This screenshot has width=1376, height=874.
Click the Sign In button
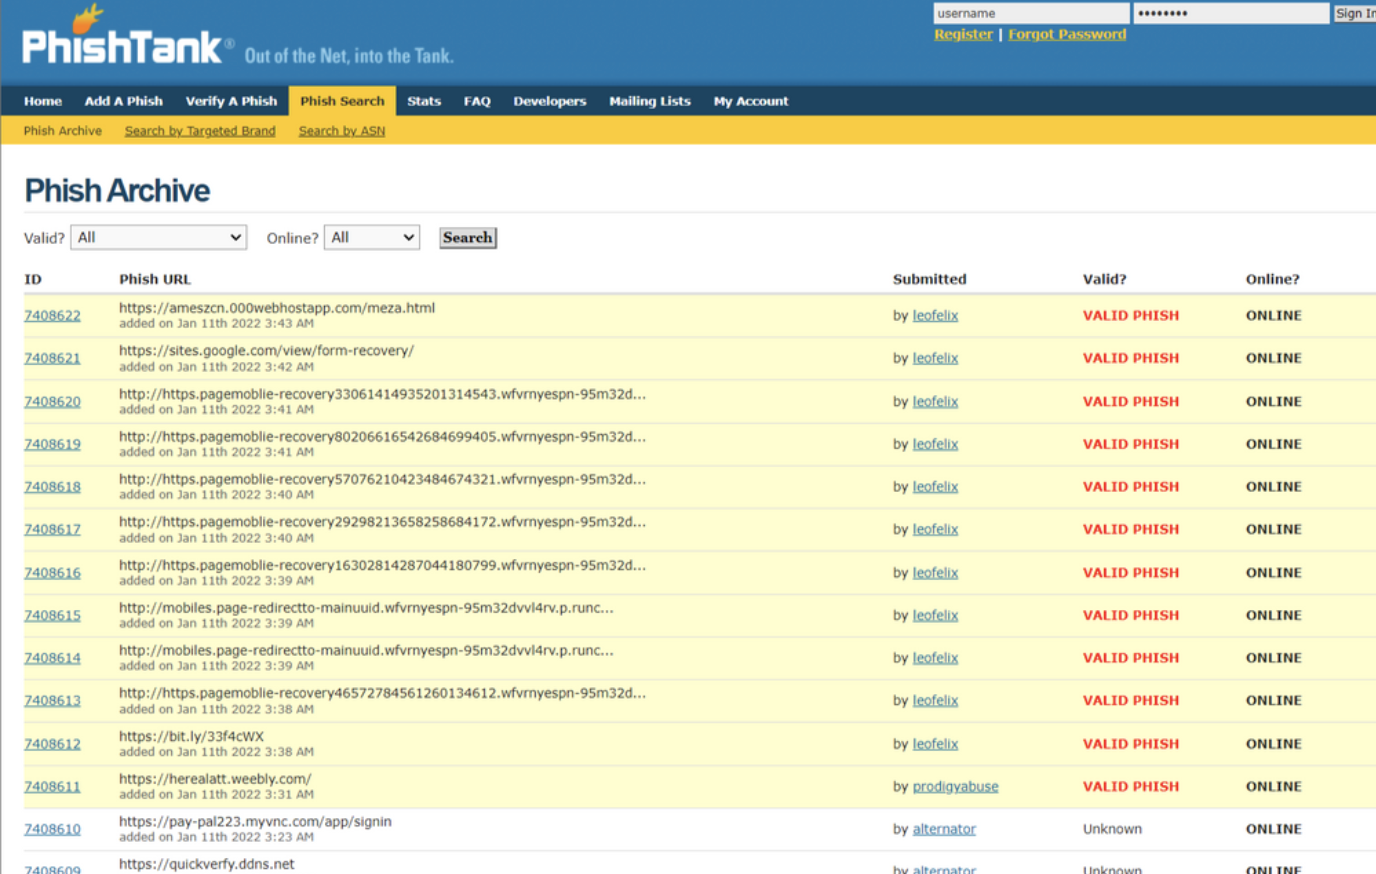[1354, 13]
